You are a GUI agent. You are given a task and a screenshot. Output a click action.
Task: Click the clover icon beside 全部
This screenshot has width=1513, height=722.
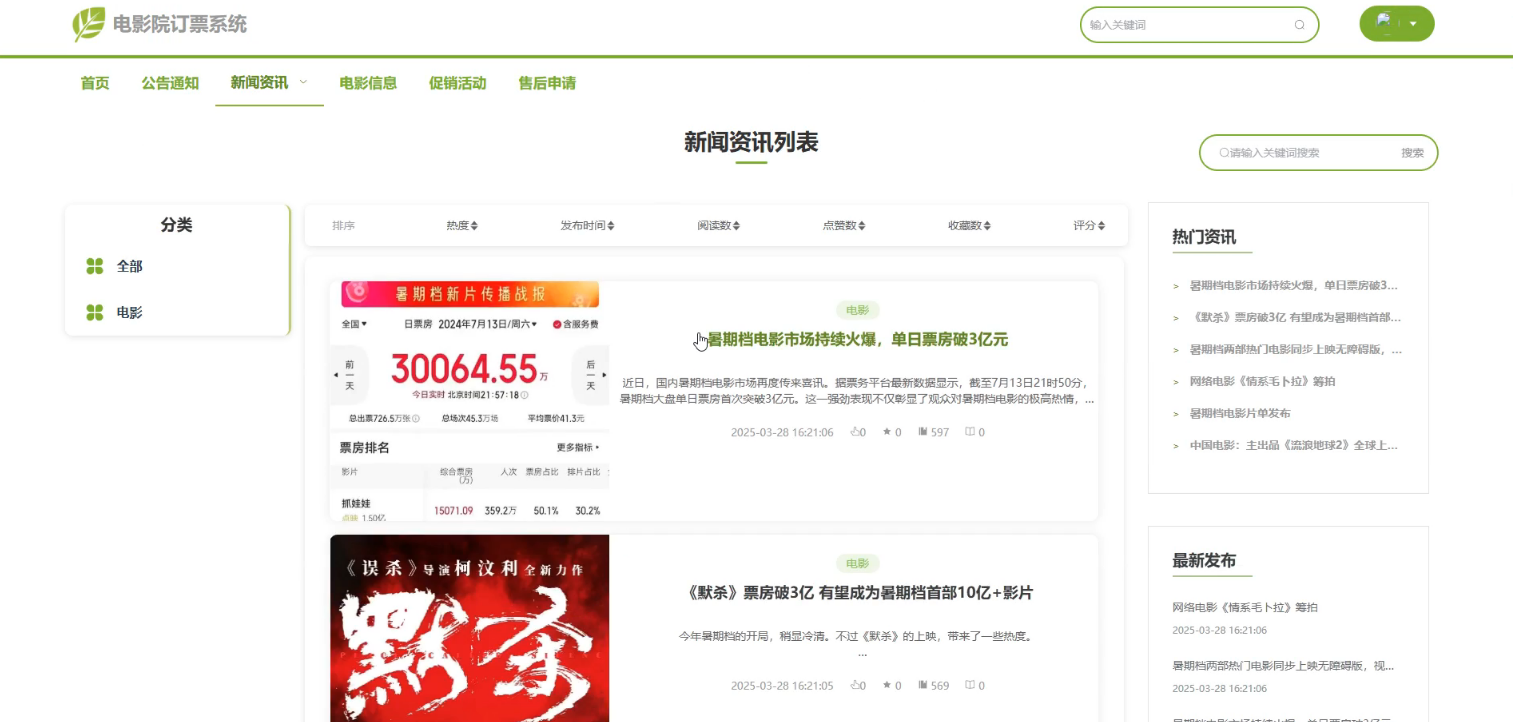(x=95, y=266)
